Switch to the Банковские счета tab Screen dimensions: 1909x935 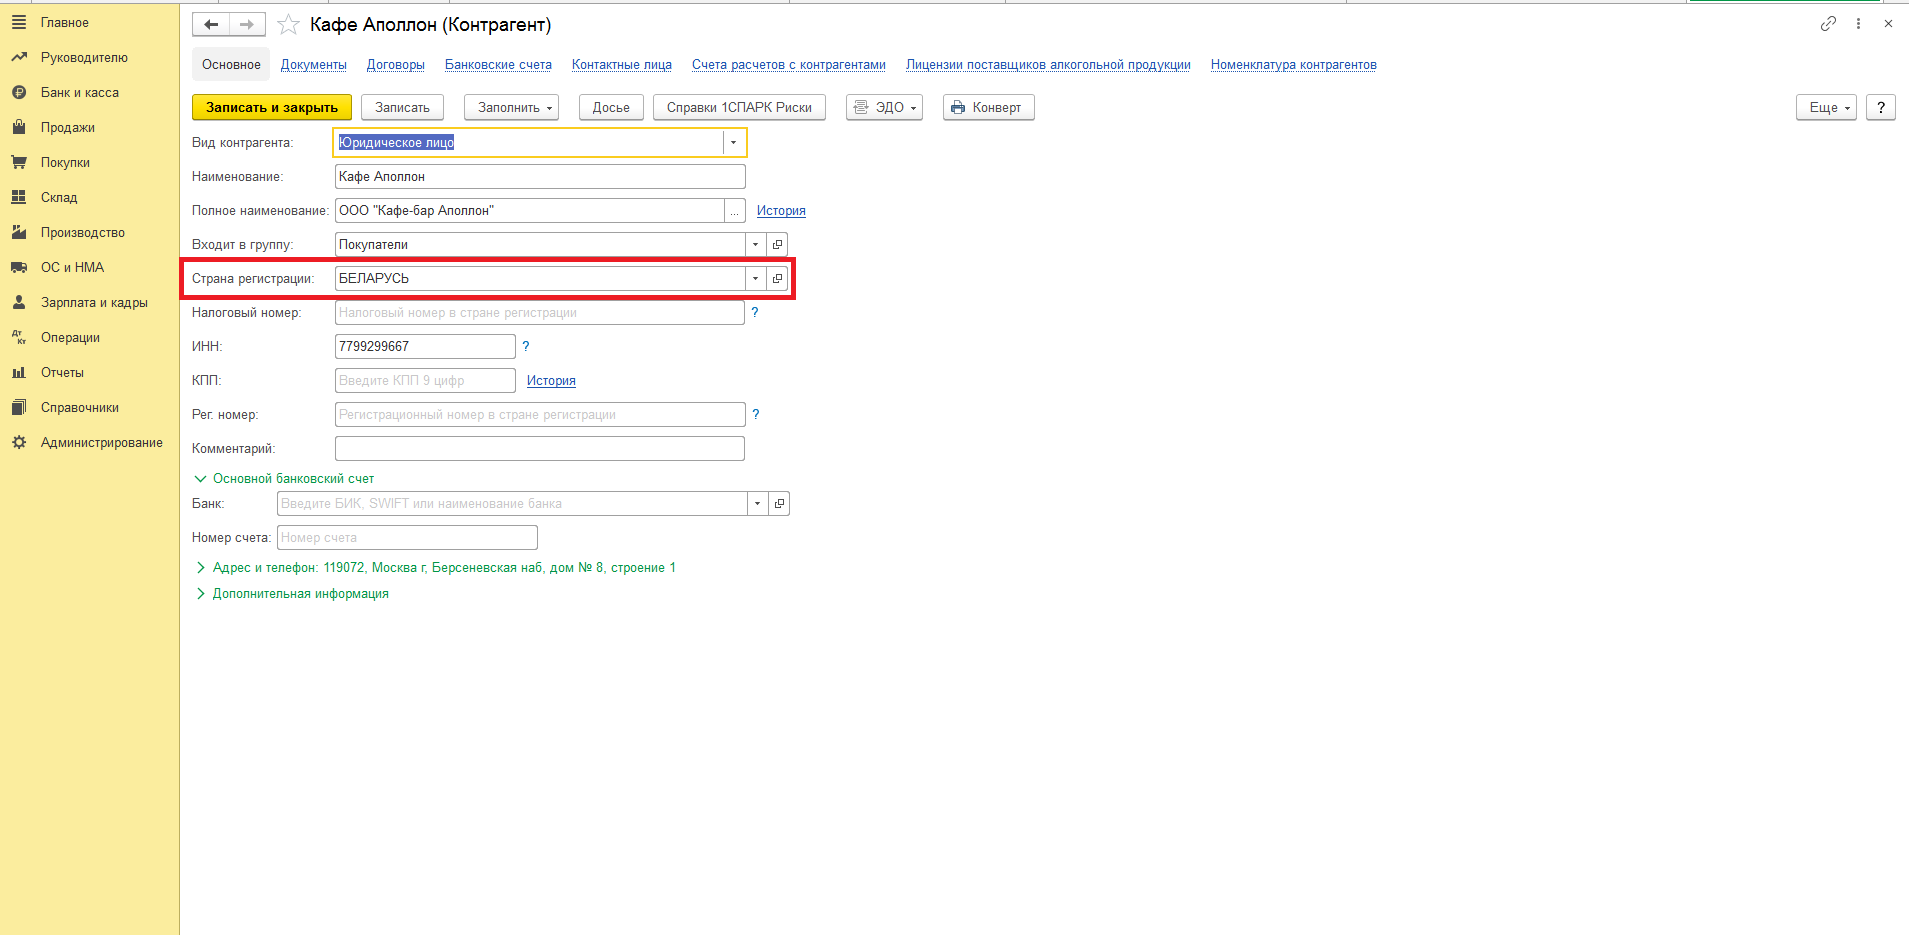(x=498, y=64)
